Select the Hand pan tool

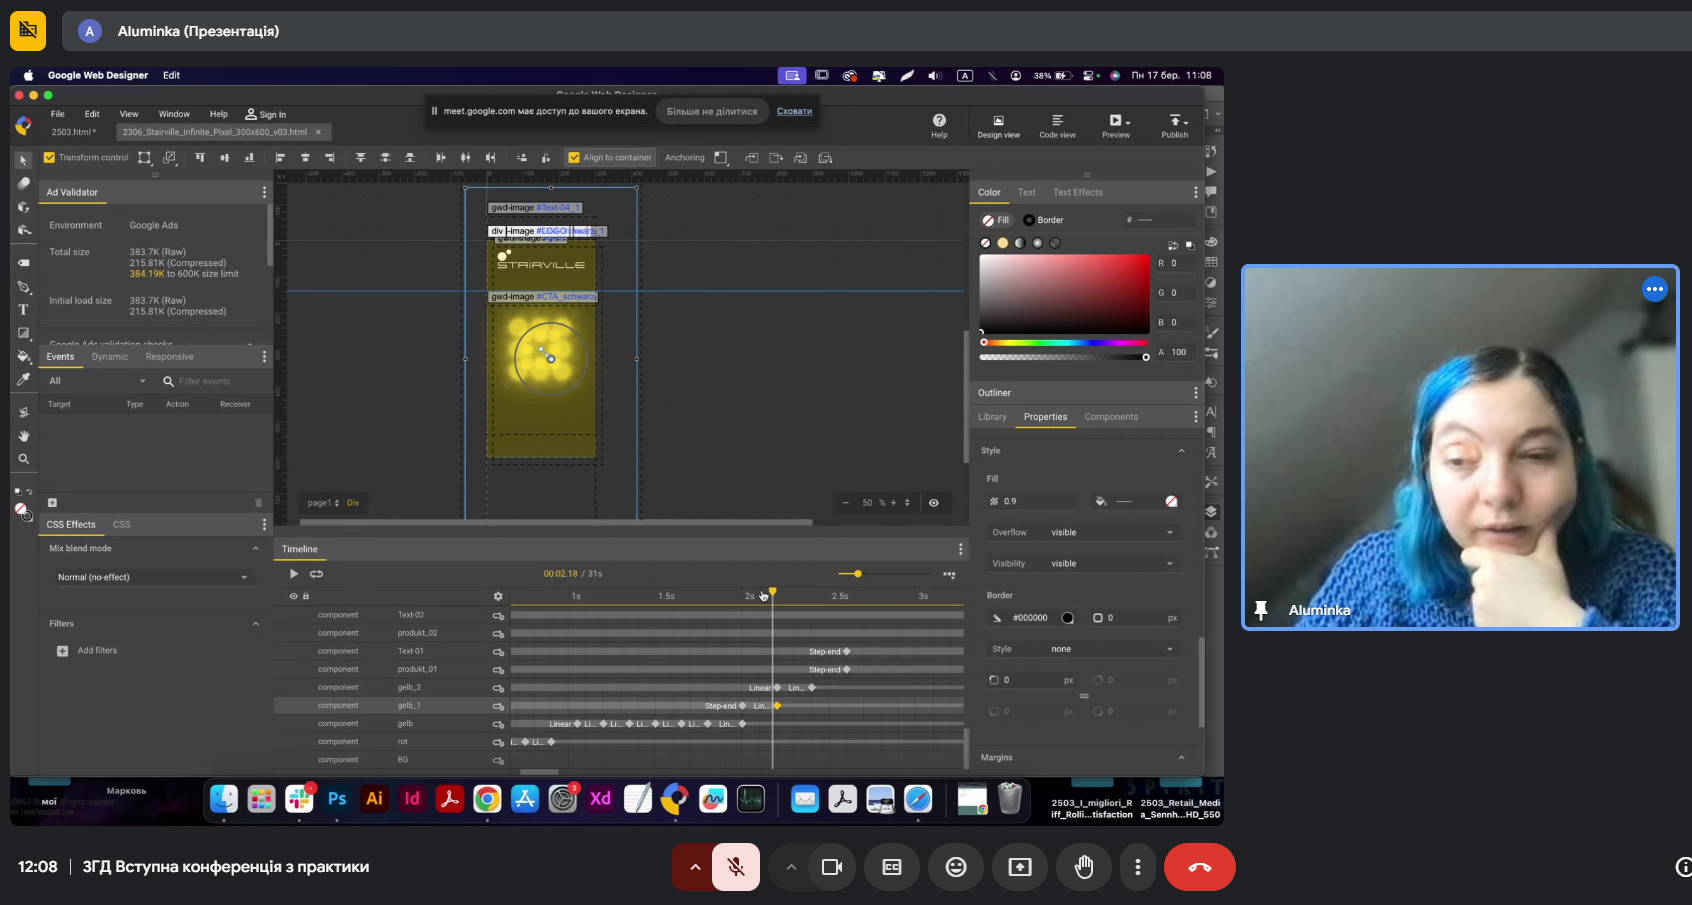pyautogui.click(x=23, y=436)
